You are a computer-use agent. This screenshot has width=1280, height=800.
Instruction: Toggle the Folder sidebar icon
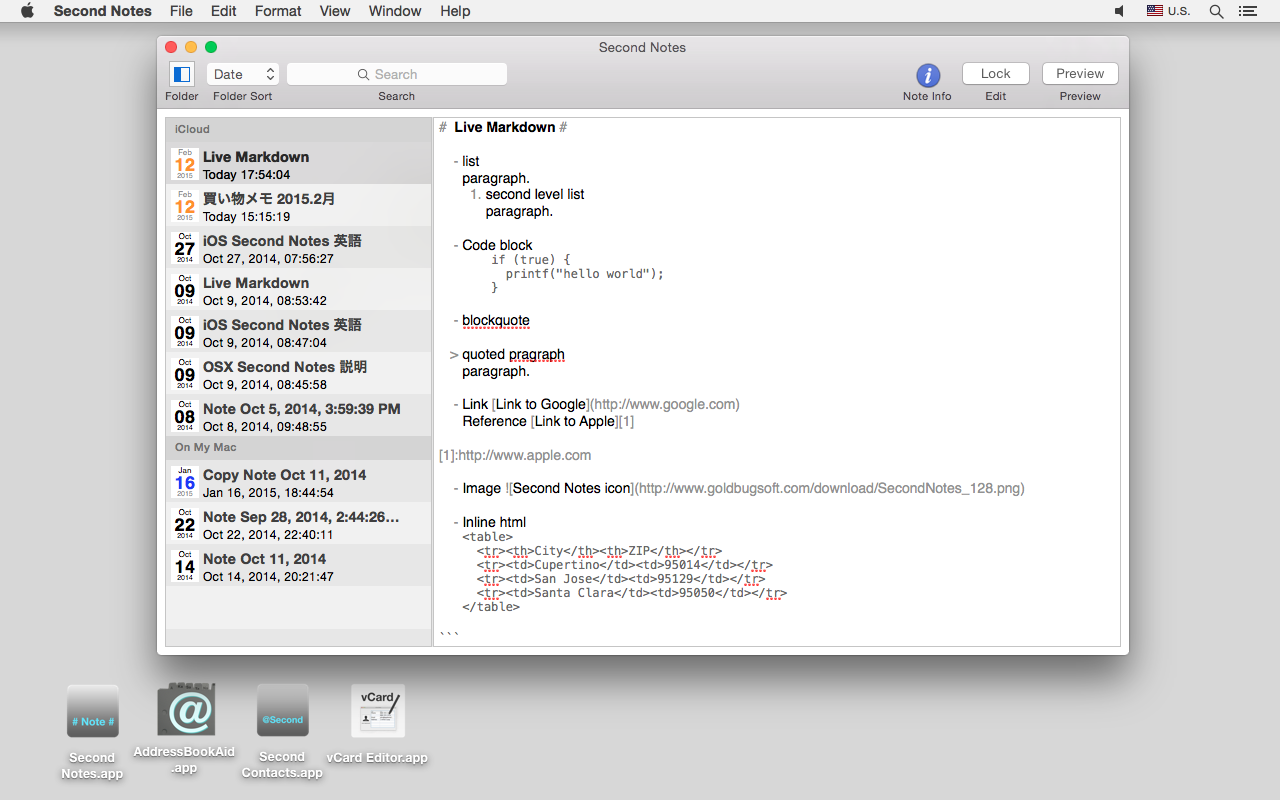click(181, 74)
